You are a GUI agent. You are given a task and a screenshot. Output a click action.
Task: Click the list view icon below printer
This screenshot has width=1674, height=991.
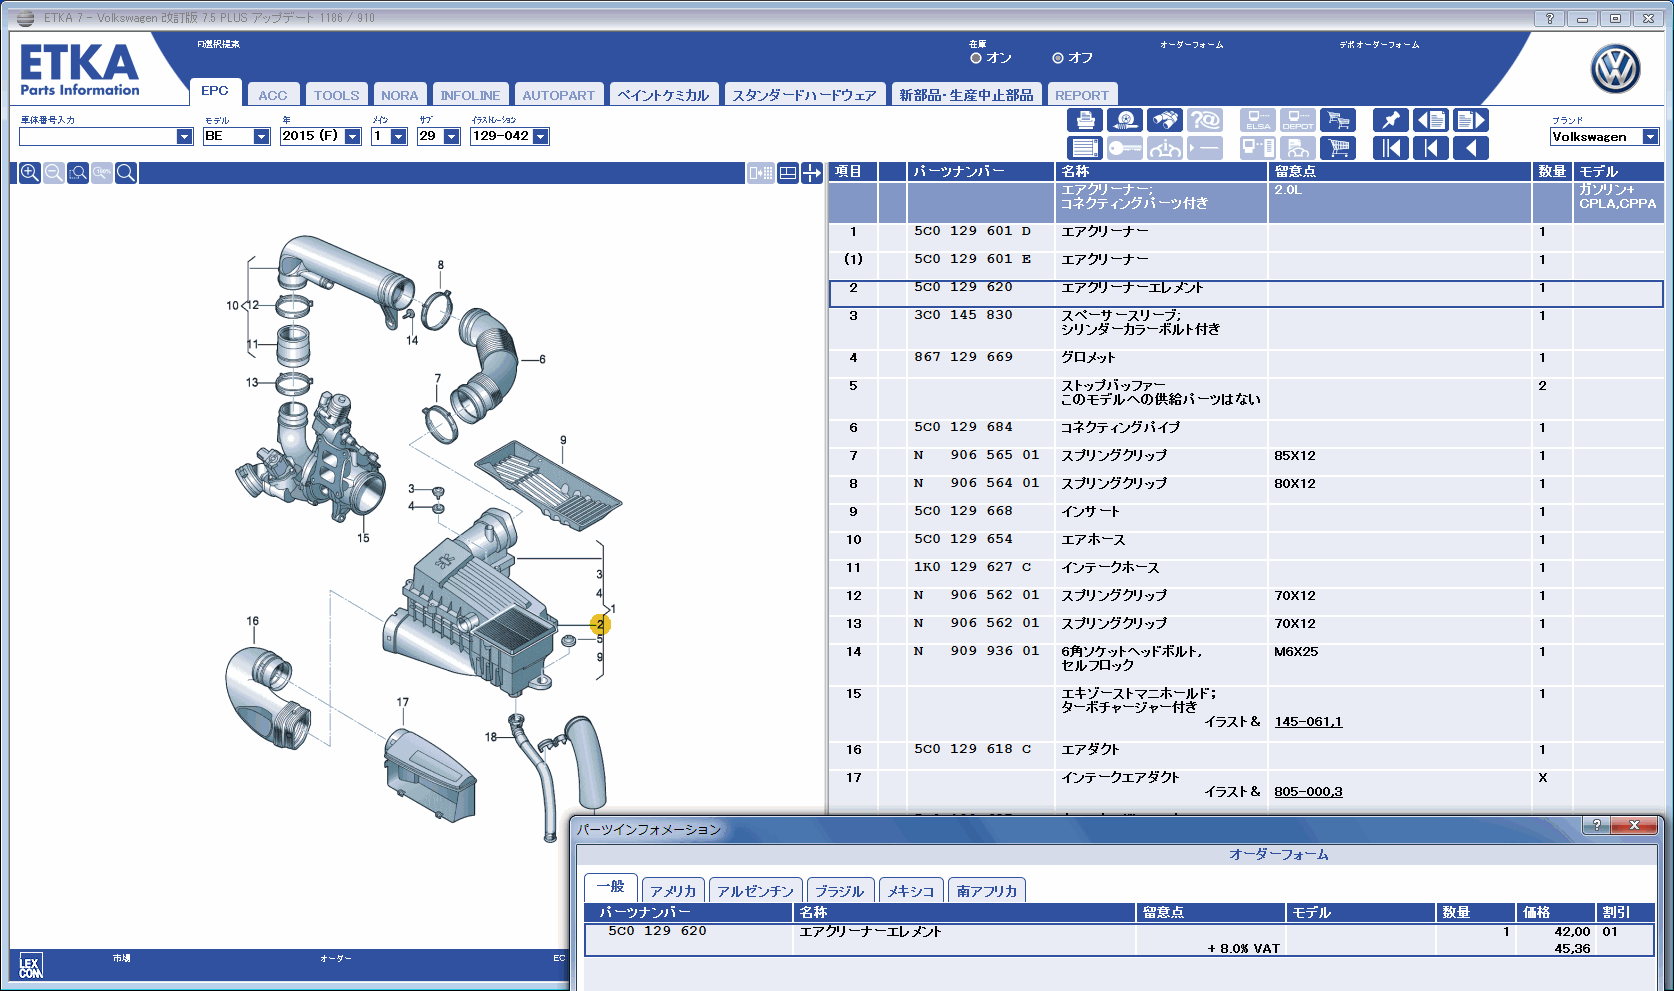(1085, 148)
